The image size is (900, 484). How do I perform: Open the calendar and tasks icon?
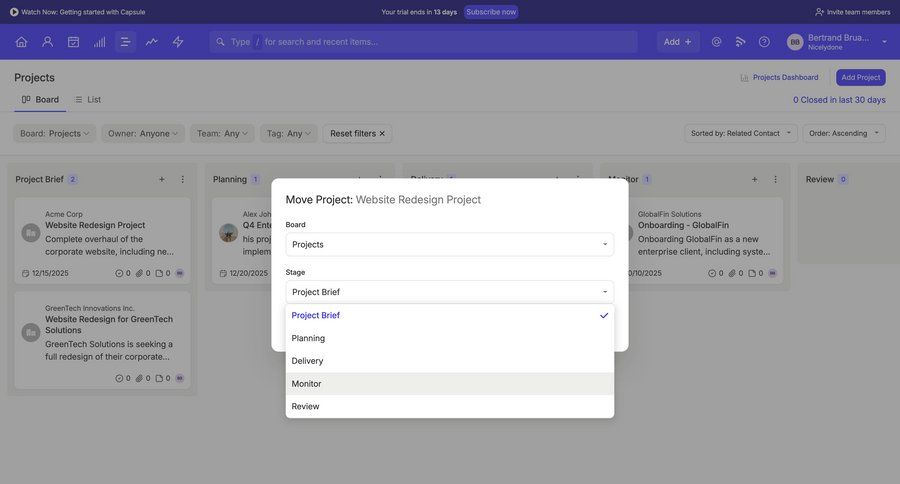click(73, 42)
